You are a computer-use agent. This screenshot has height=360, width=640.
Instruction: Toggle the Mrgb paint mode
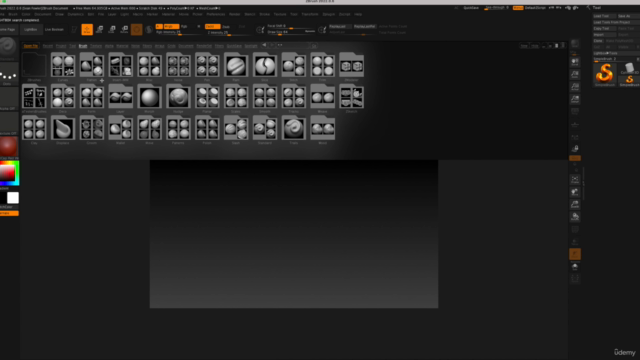click(171, 27)
